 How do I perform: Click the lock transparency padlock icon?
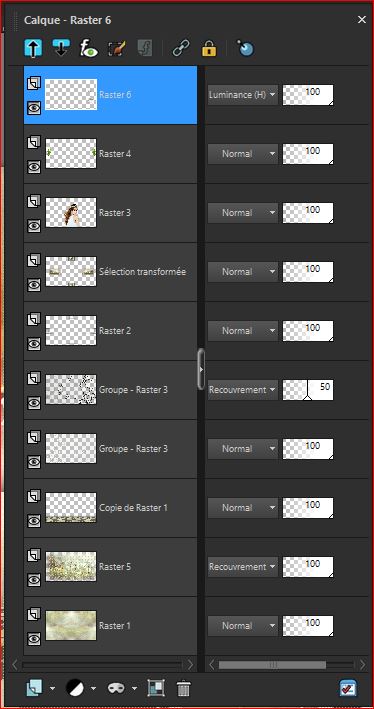(208, 48)
